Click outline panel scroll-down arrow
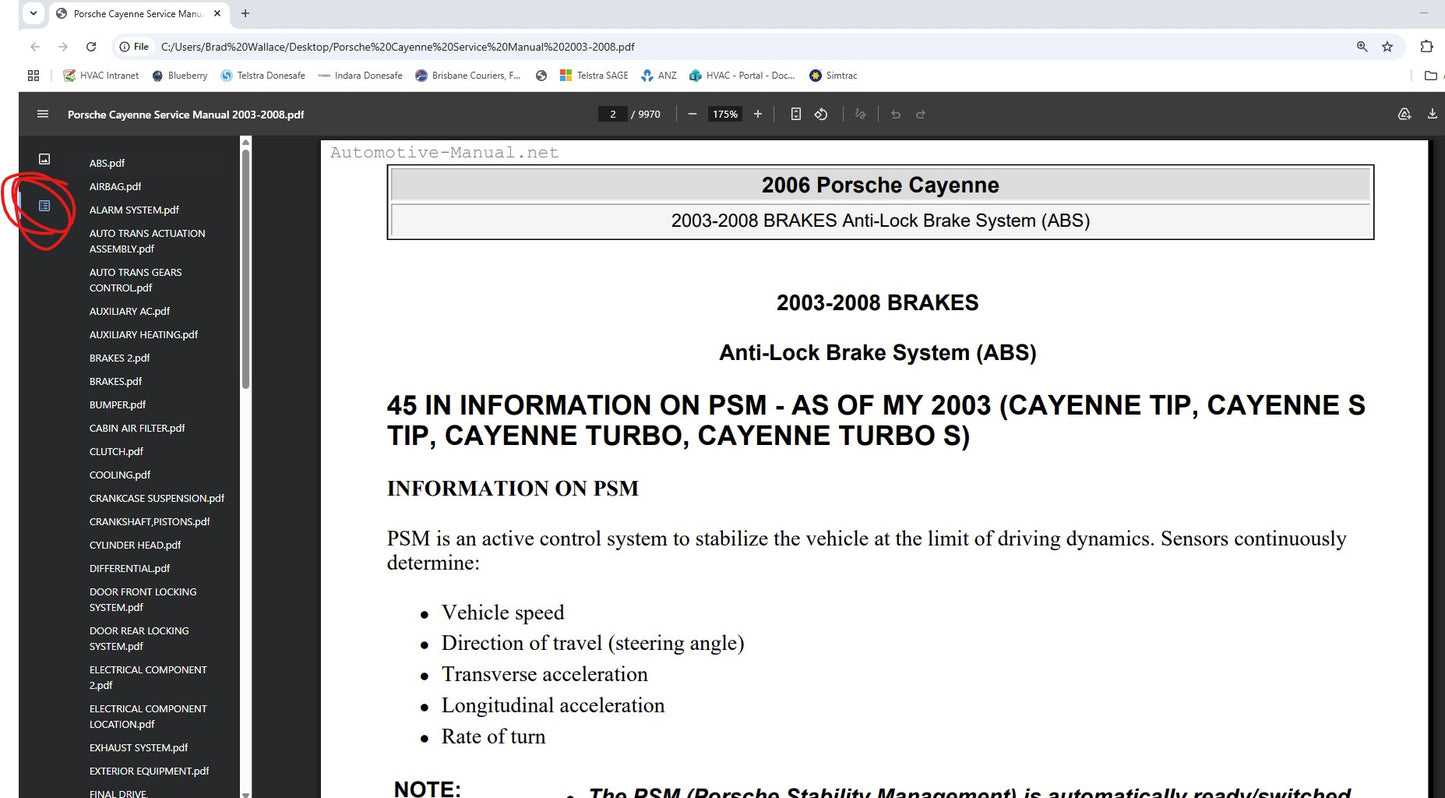The height and width of the screenshot is (798, 1445). click(x=246, y=793)
